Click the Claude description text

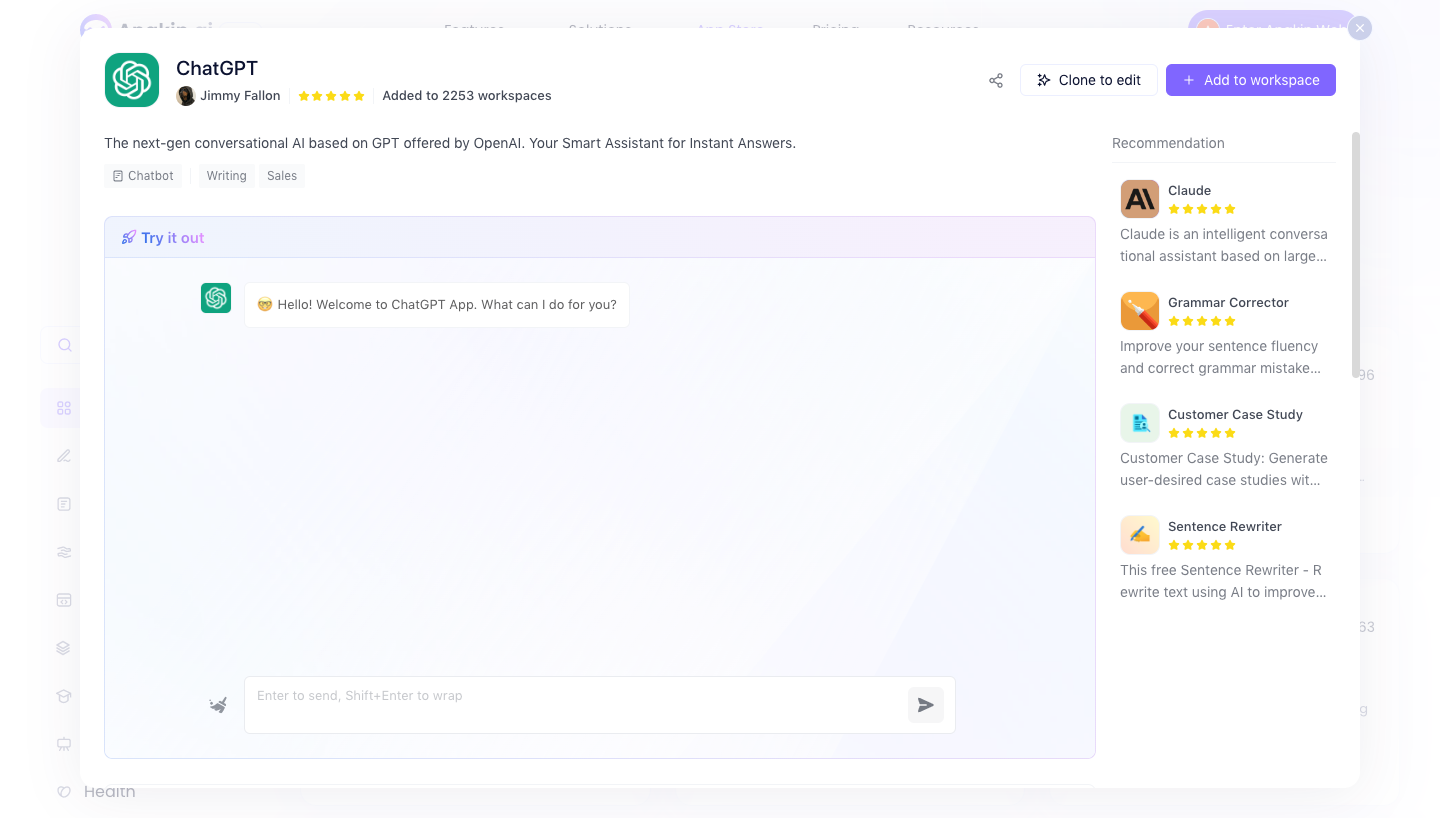[x=1224, y=245]
